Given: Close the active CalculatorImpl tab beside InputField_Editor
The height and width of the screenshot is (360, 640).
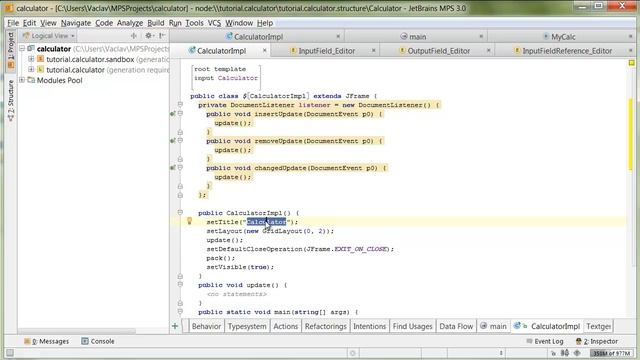Looking at the screenshot, I should point(264,51).
